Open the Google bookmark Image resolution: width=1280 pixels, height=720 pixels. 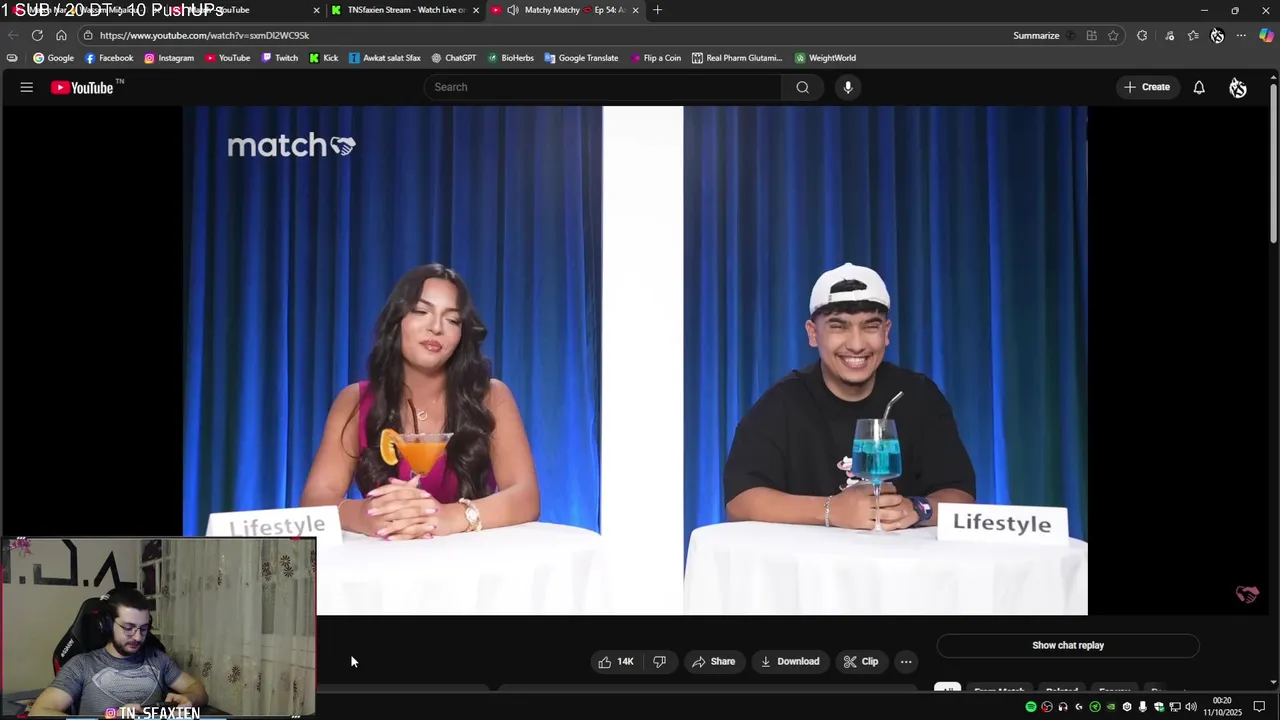[x=54, y=58]
